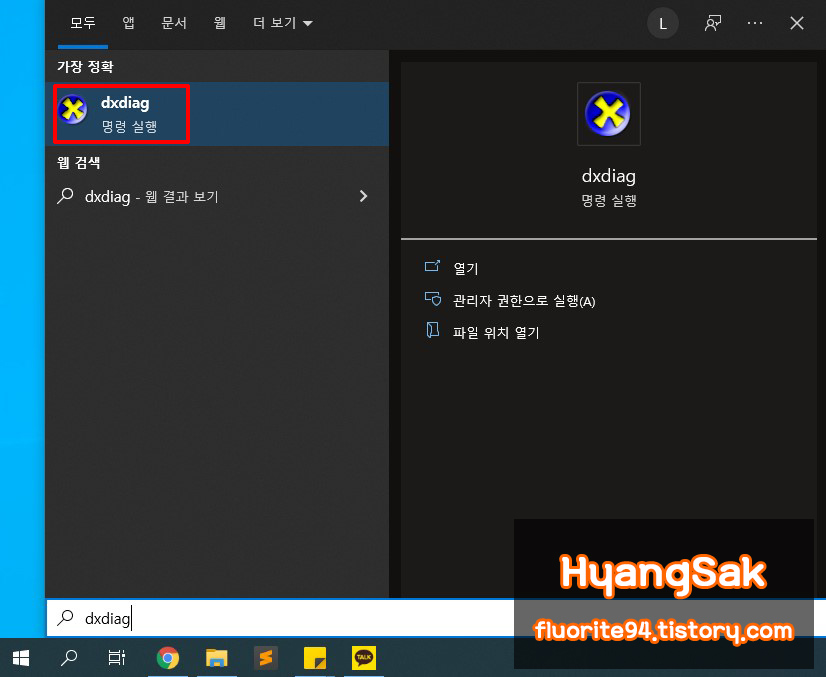Viewport: 826px width, 677px height.
Task: Launch Chrome from the taskbar
Action: tap(168, 658)
